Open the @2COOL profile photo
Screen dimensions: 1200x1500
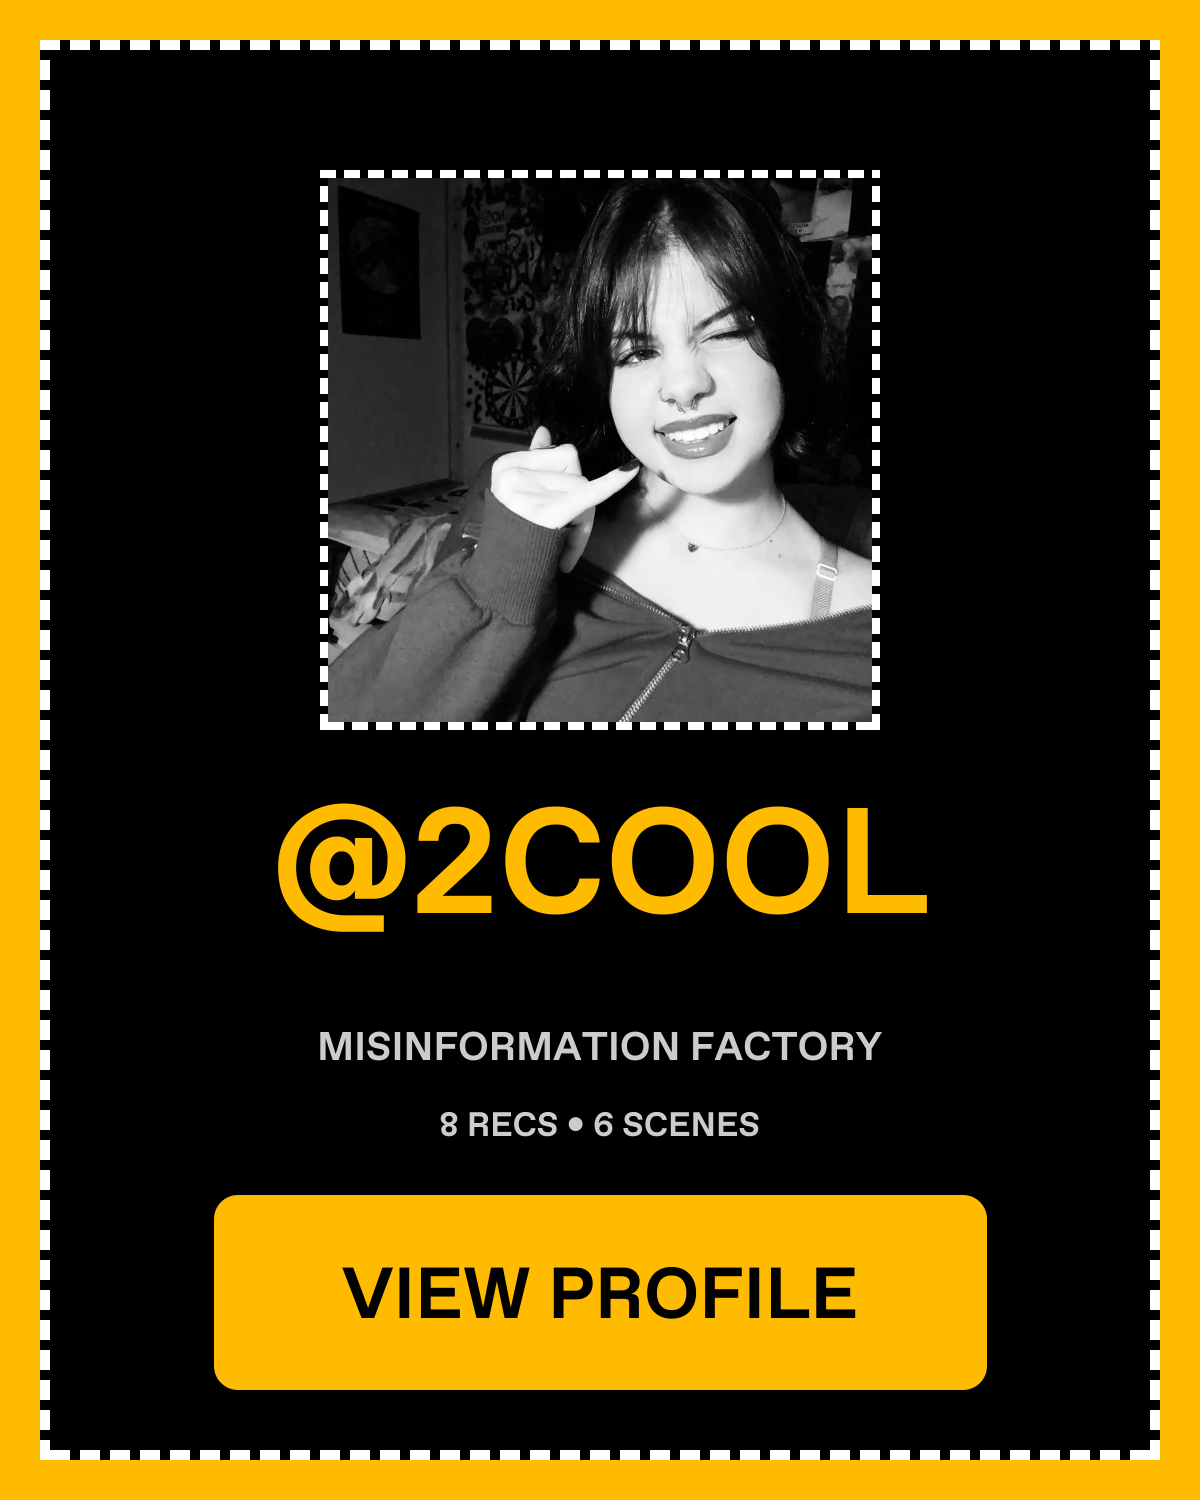tap(600, 450)
